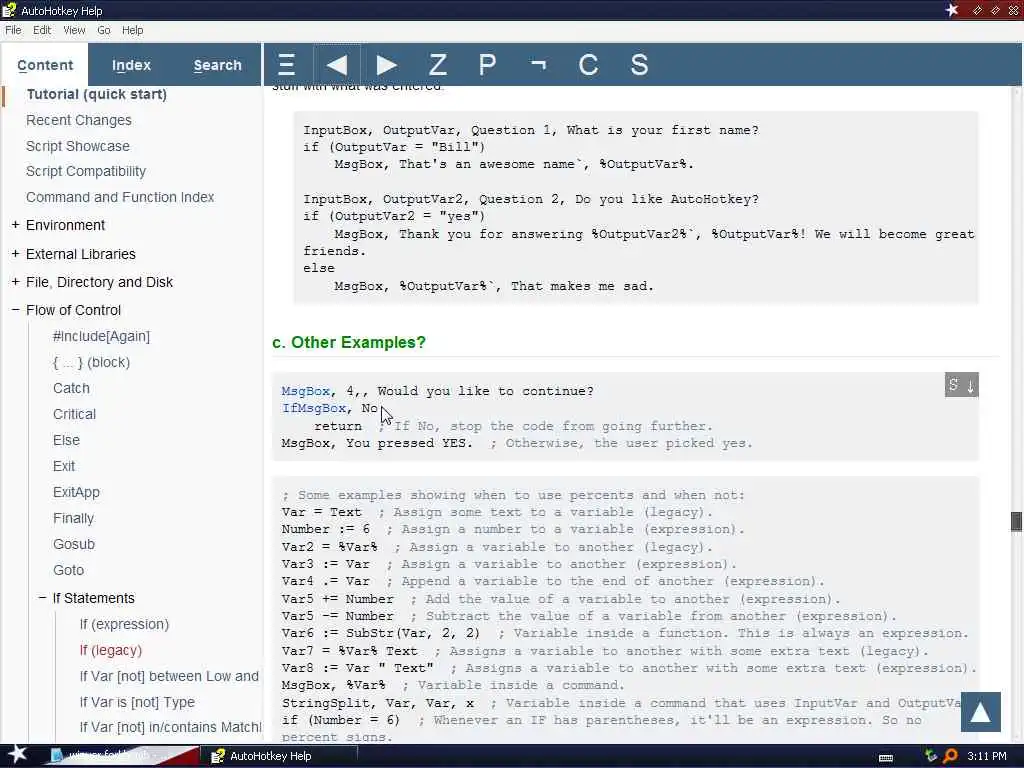Image resolution: width=1024 pixels, height=768 pixels.
Task: Click the Z toolbar icon
Action: pos(438,65)
